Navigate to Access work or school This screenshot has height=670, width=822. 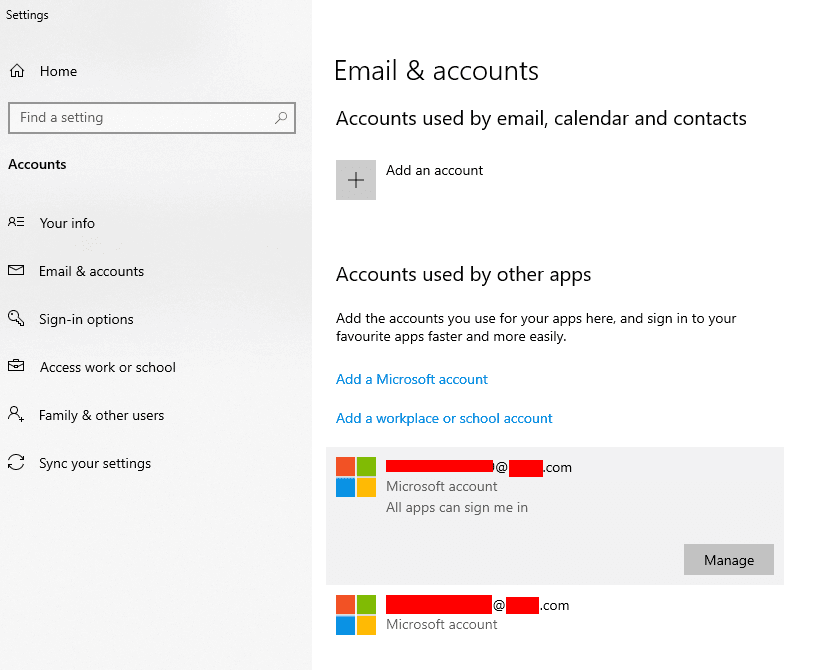coord(108,368)
